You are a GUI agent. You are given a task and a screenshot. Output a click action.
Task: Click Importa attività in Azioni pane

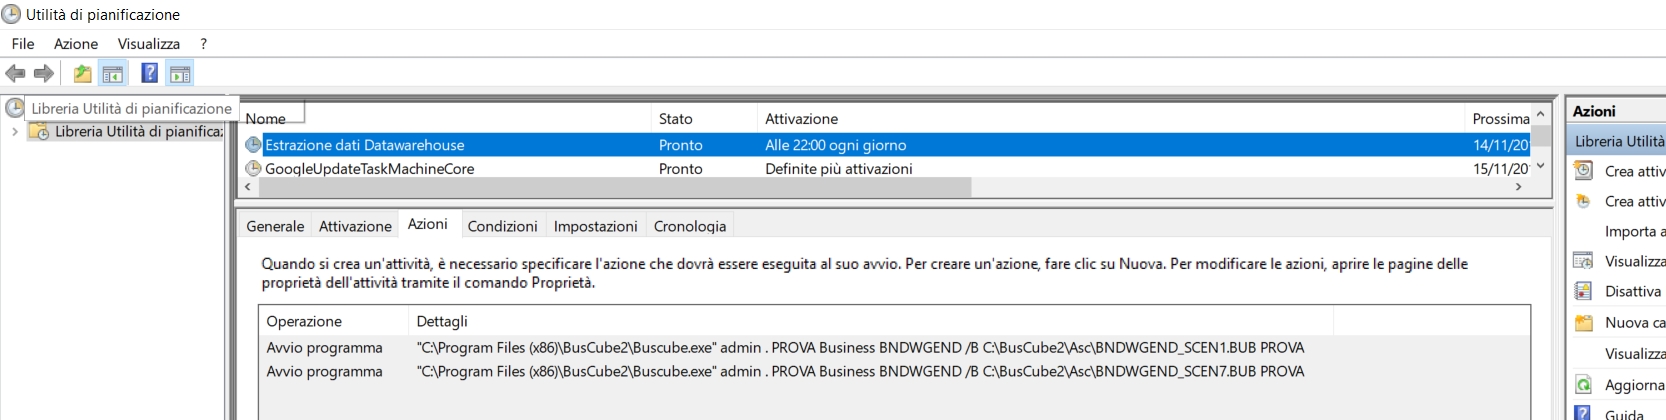click(x=1635, y=231)
